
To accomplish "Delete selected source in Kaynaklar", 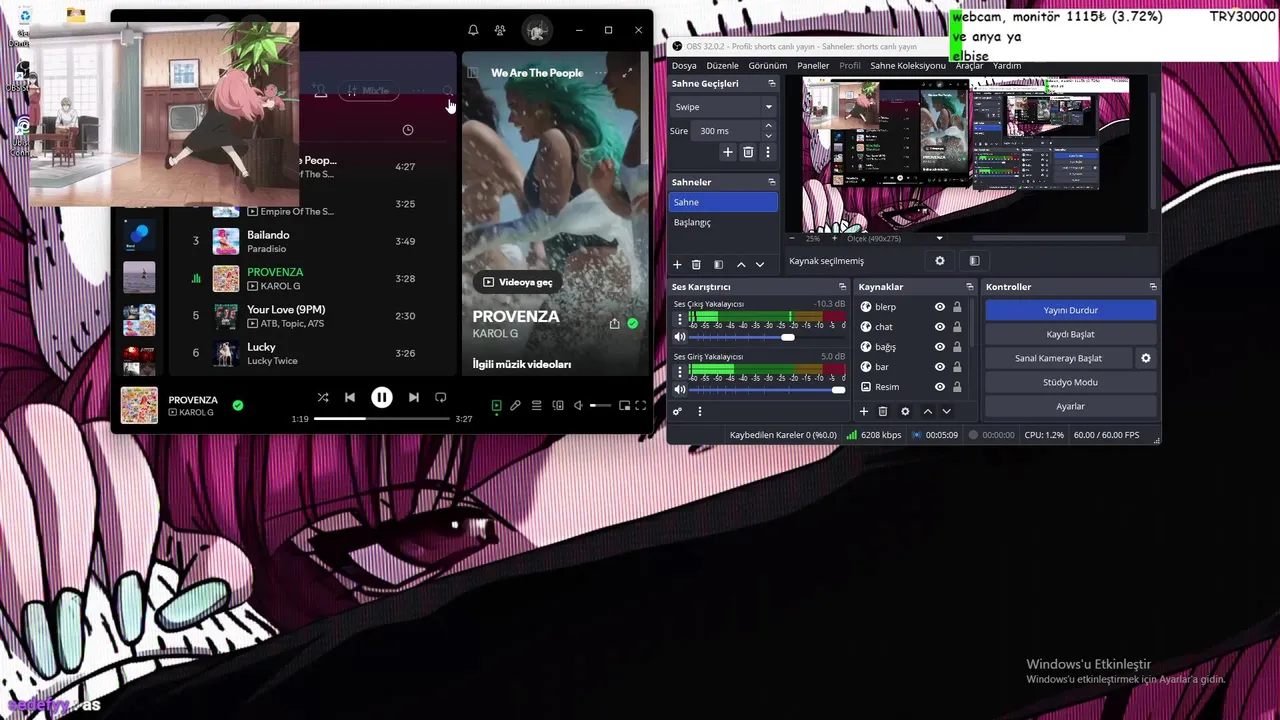I will (x=883, y=411).
